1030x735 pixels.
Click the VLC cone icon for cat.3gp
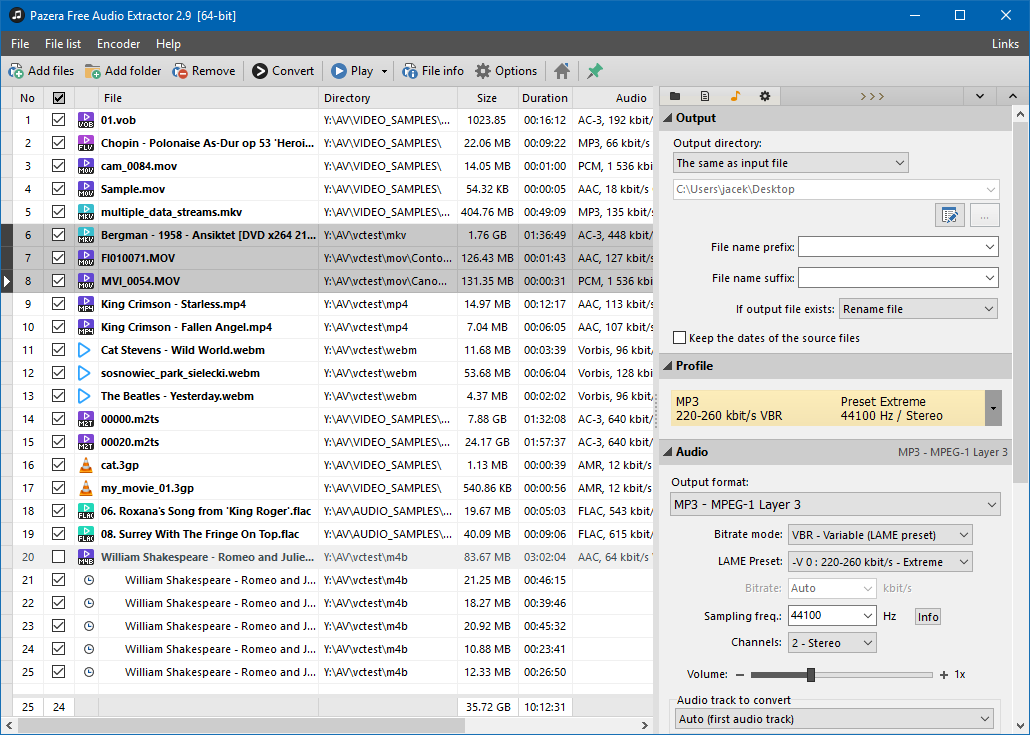click(86, 465)
